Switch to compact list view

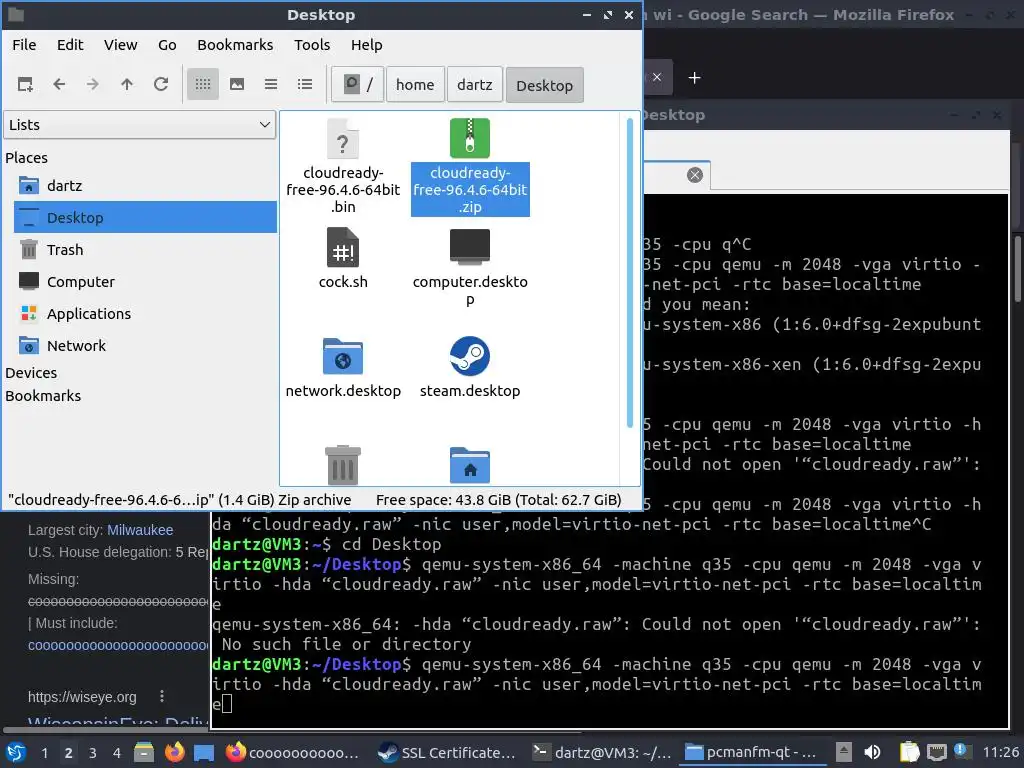[x=271, y=84]
